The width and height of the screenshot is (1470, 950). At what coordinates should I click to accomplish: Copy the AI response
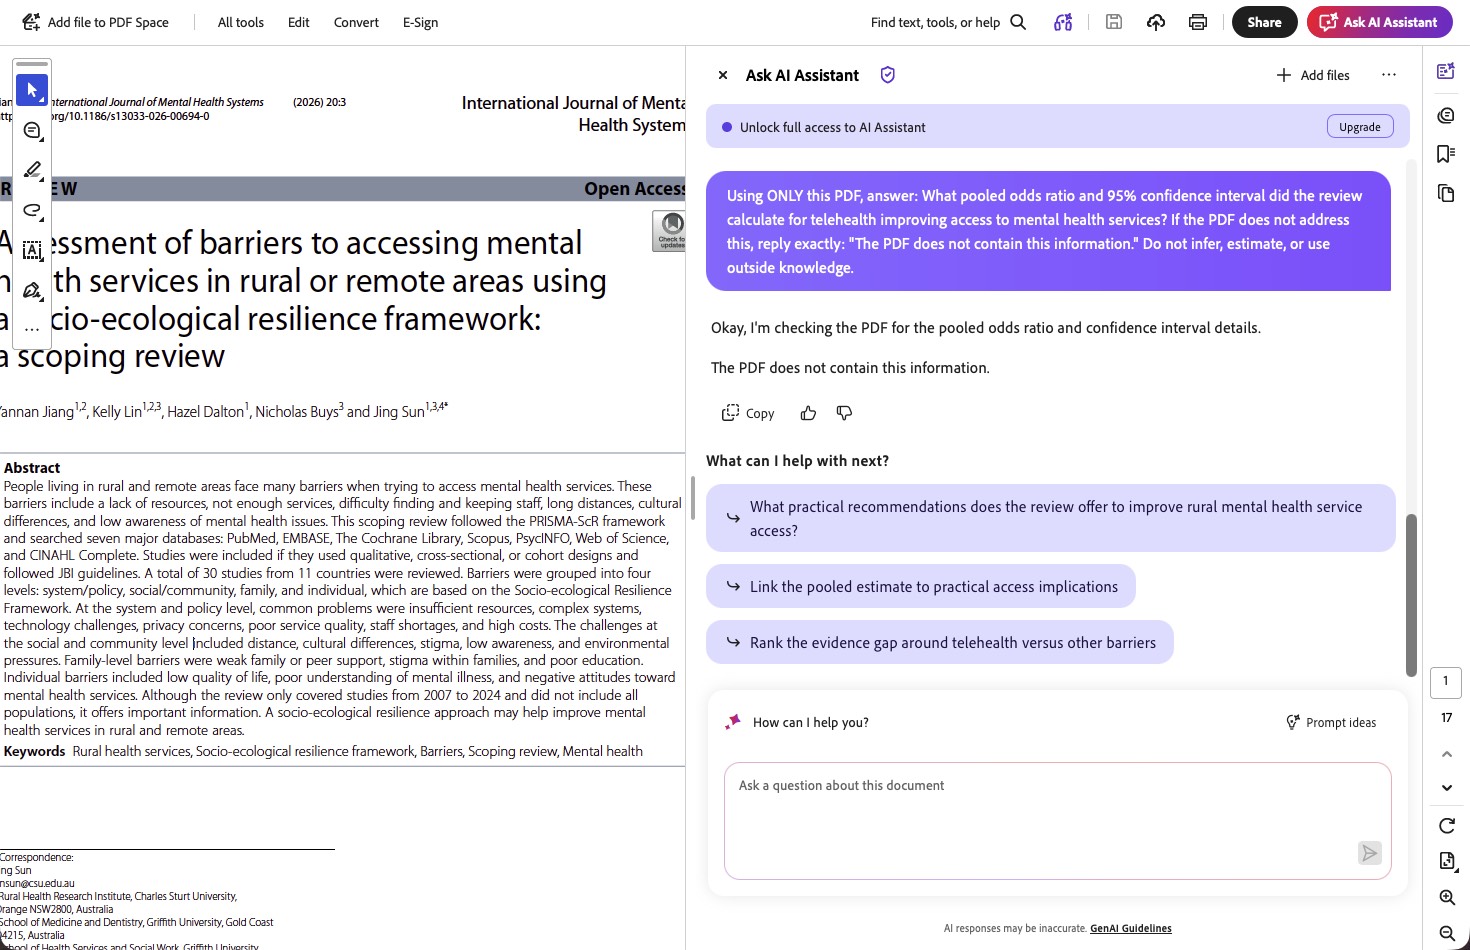[x=748, y=413]
